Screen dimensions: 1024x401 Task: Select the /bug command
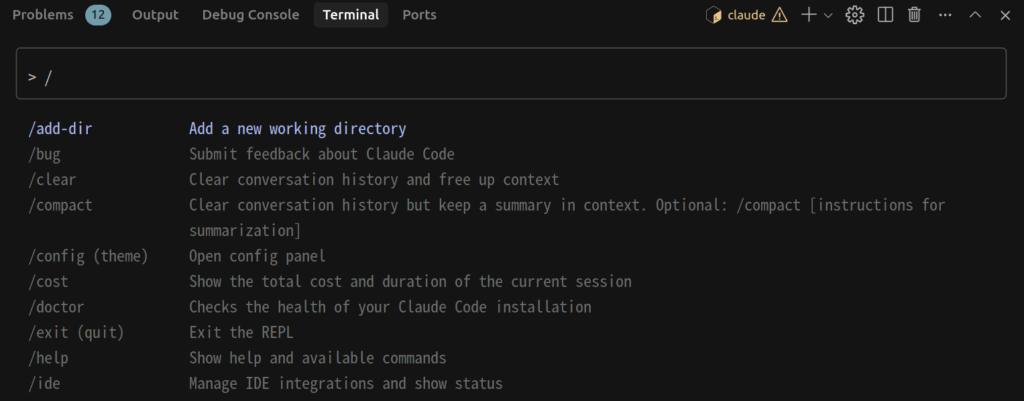(44, 154)
